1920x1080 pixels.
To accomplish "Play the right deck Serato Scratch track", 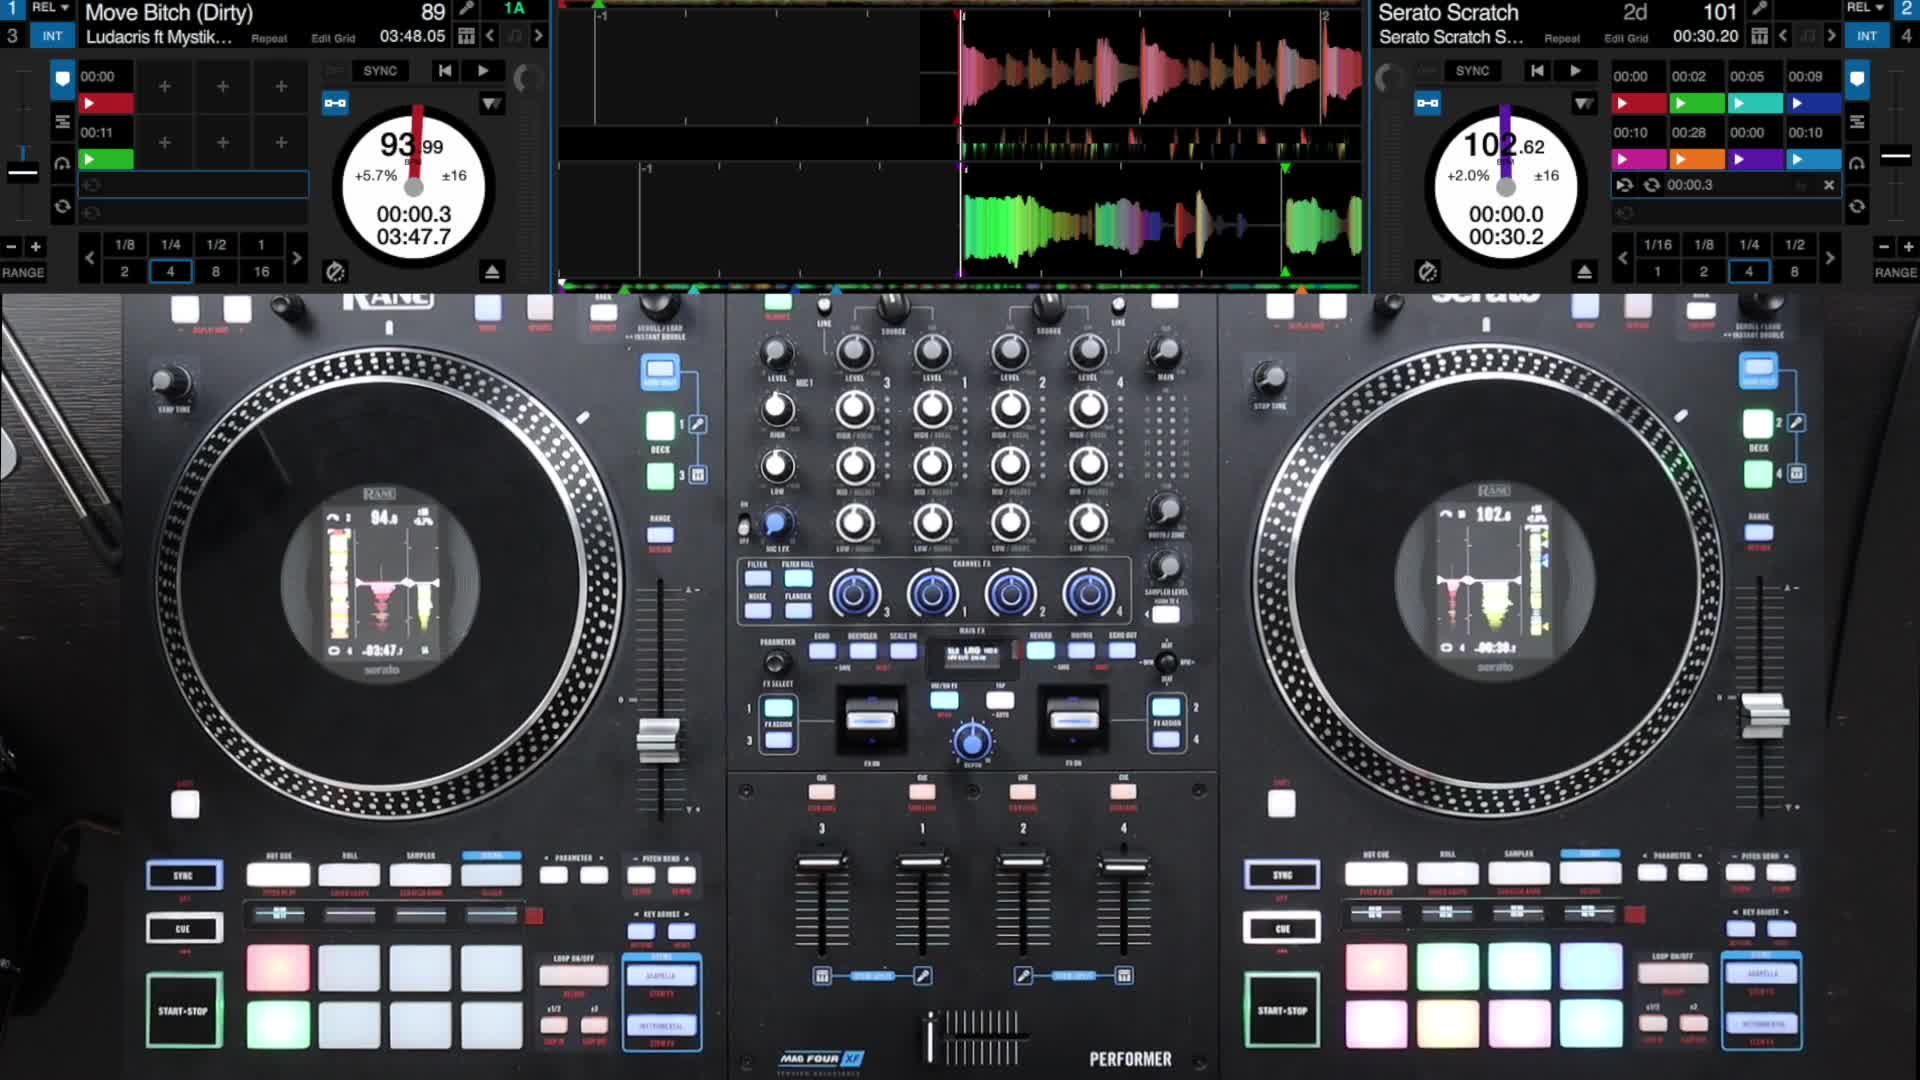I will 1575,71.
